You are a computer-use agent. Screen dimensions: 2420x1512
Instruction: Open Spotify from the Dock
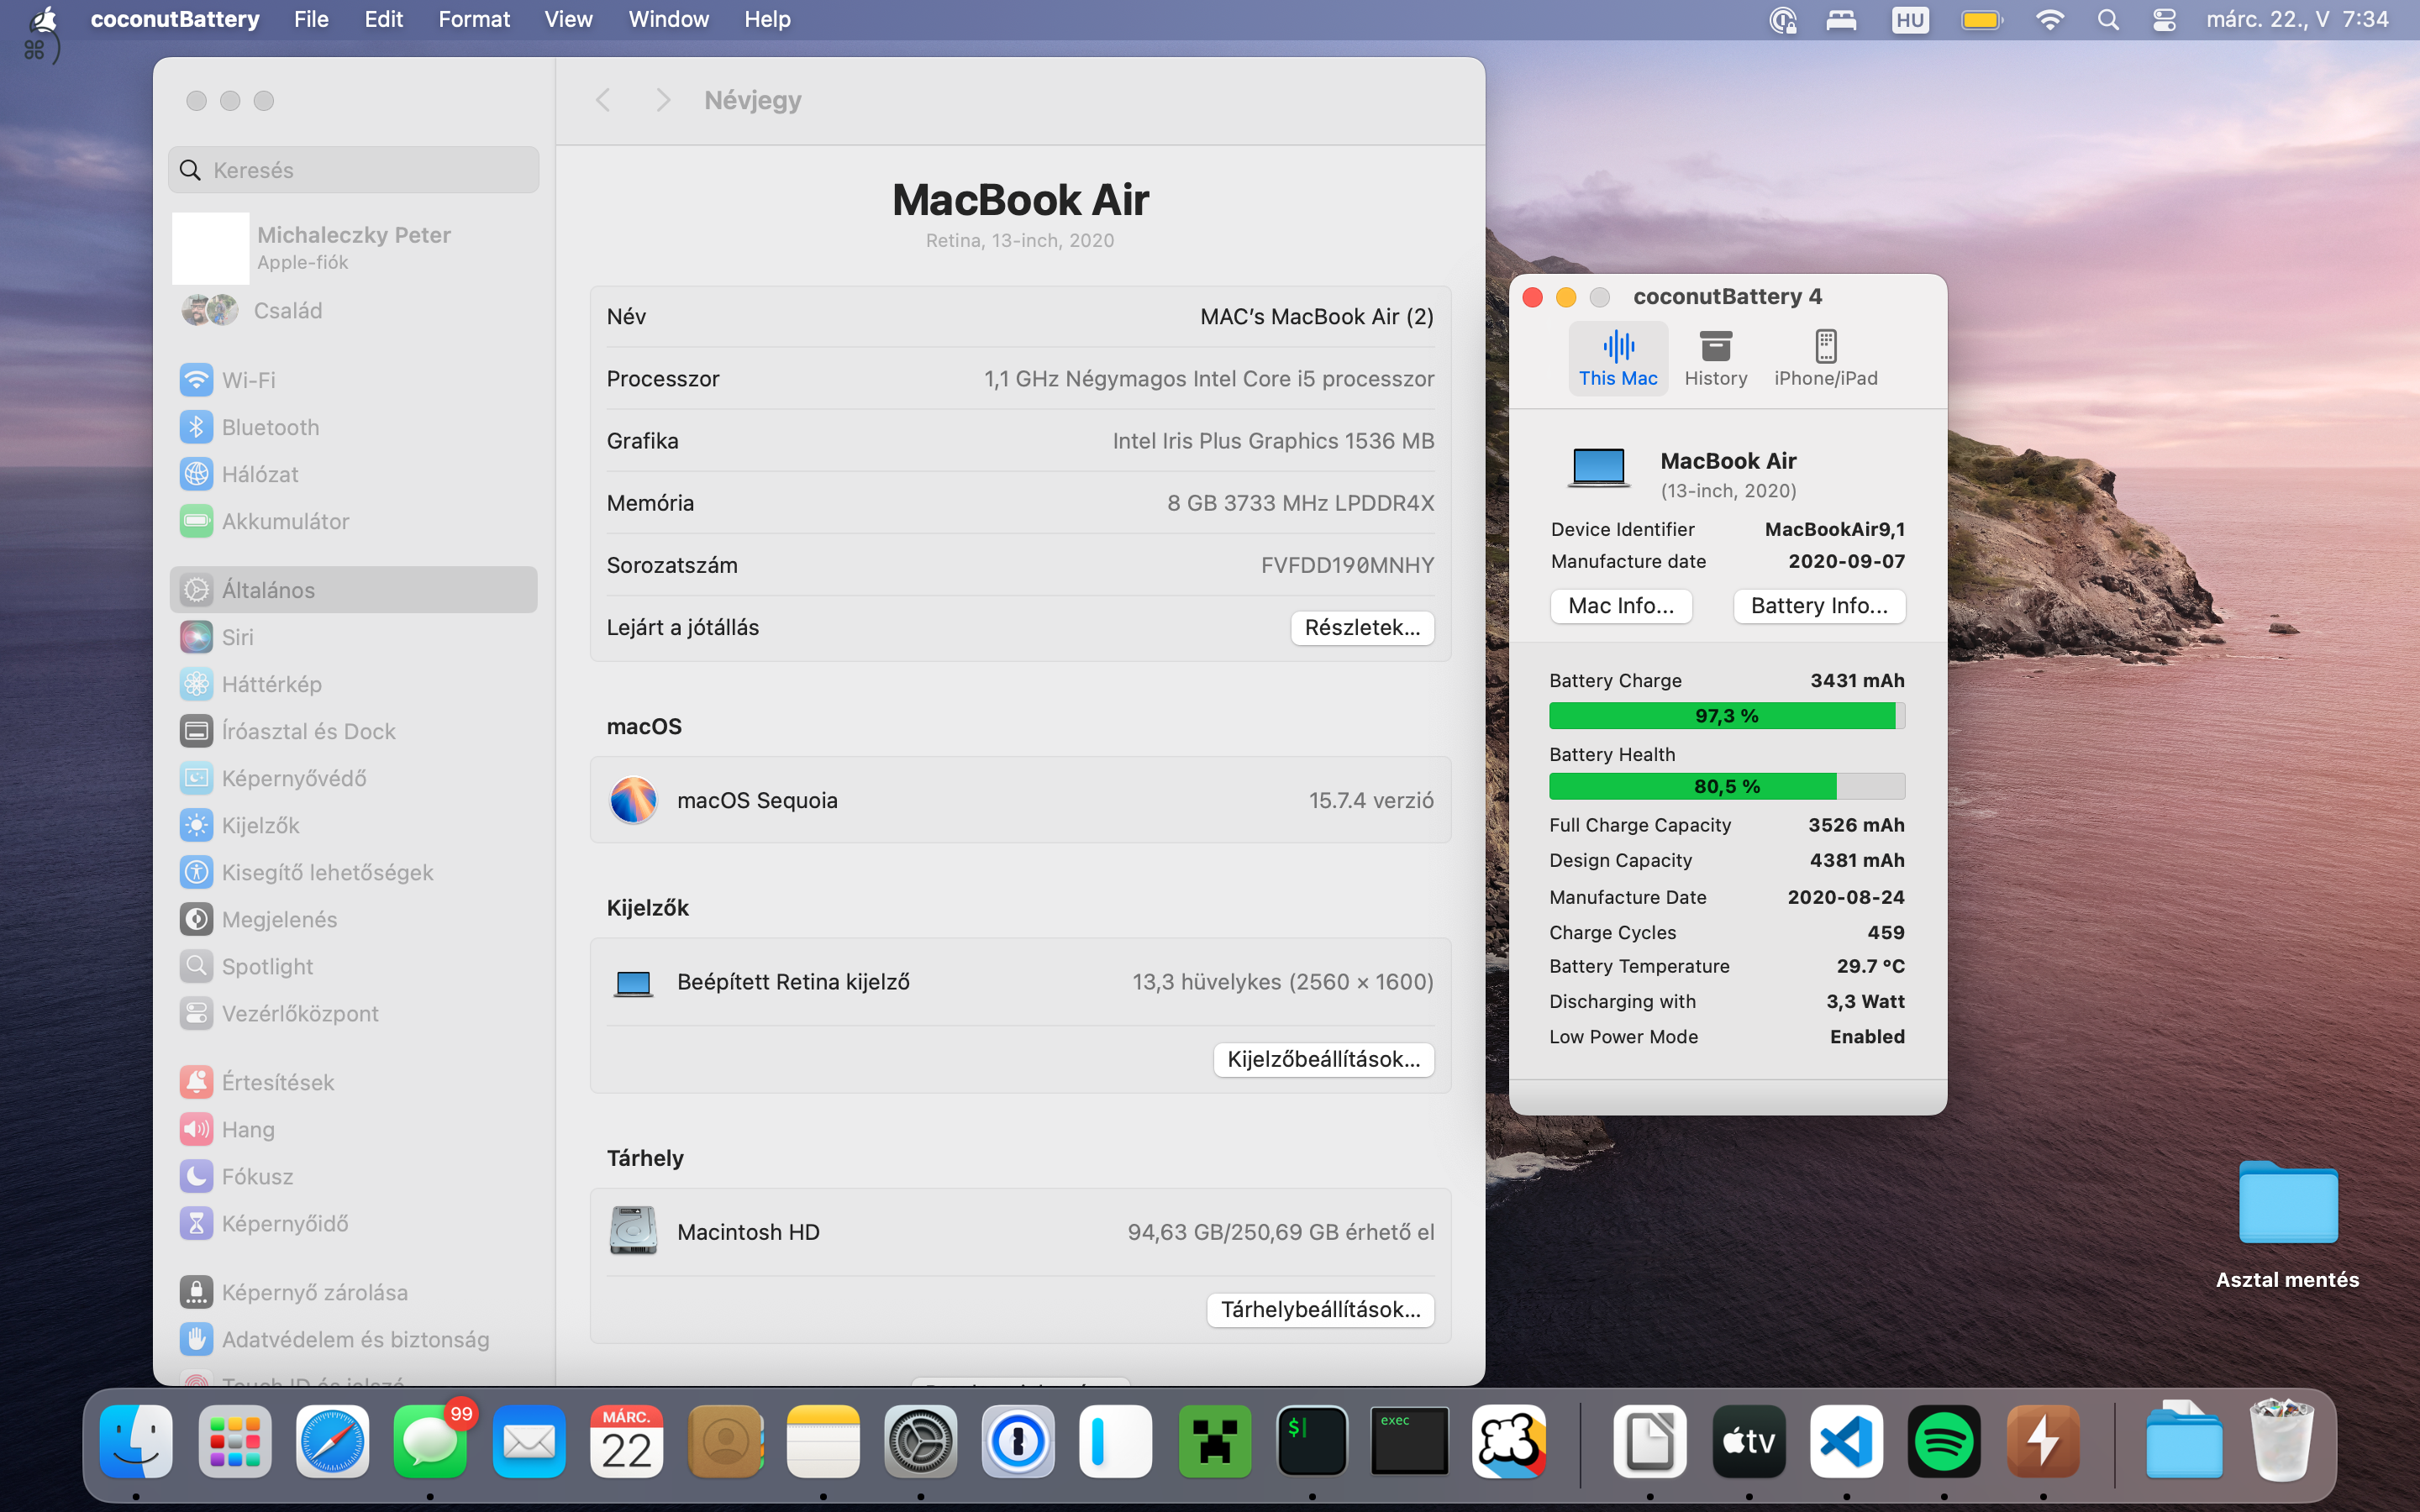pyautogui.click(x=1945, y=1441)
